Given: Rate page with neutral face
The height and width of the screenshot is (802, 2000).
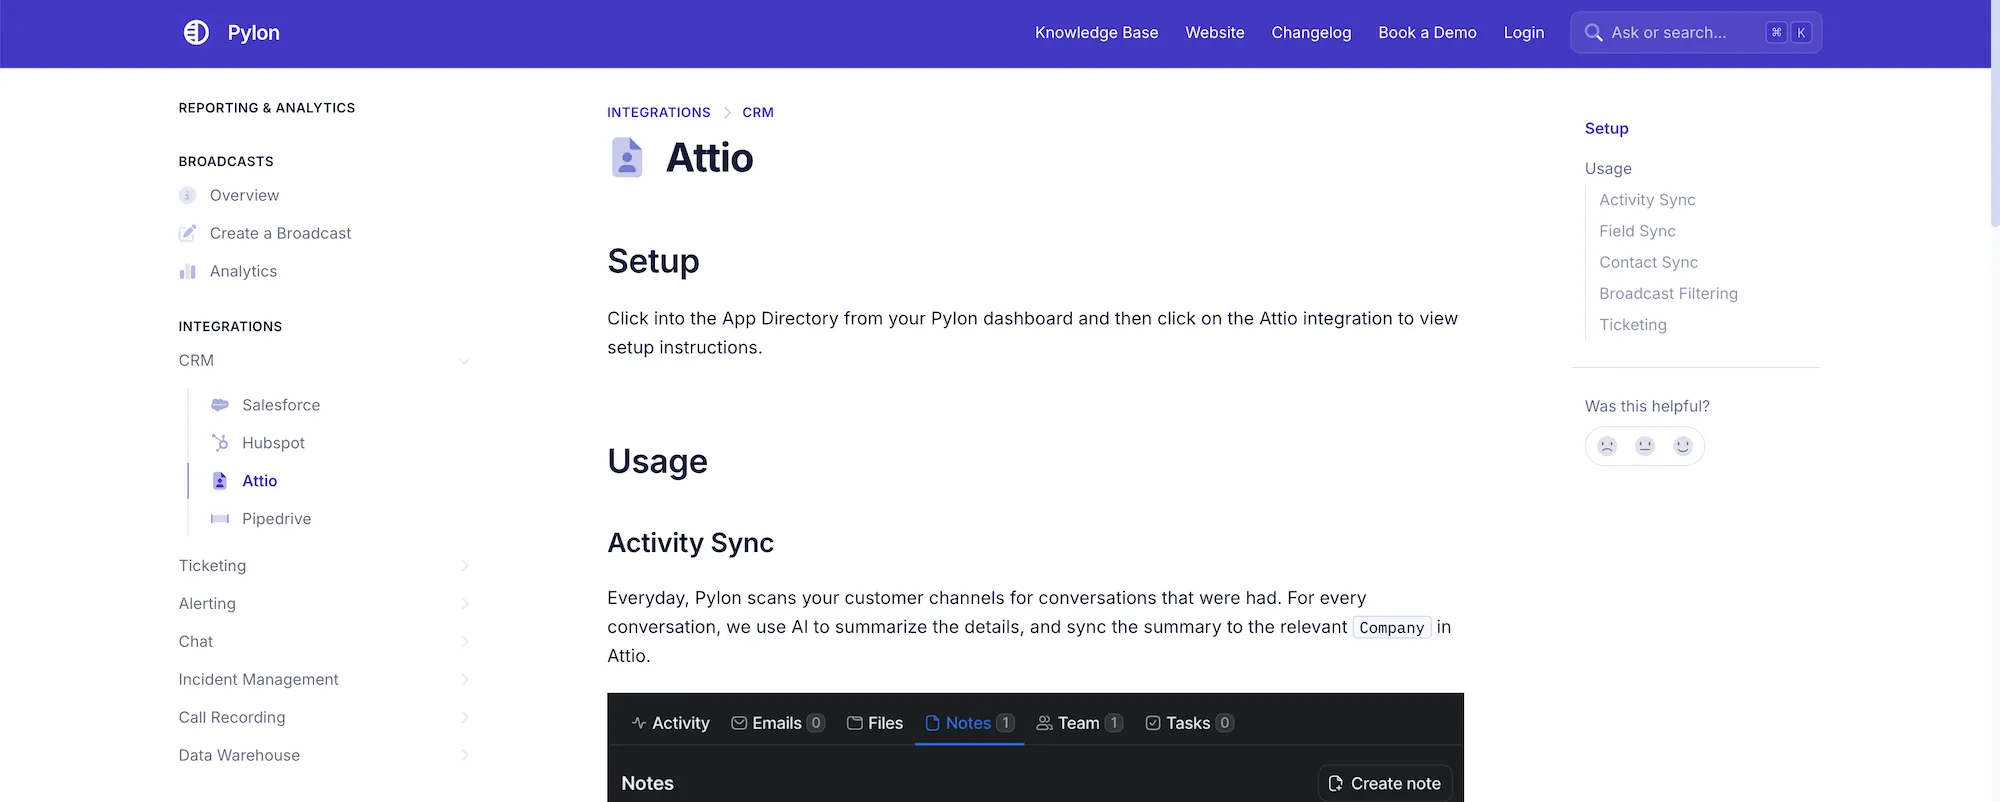Looking at the screenshot, I should 1645,446.
